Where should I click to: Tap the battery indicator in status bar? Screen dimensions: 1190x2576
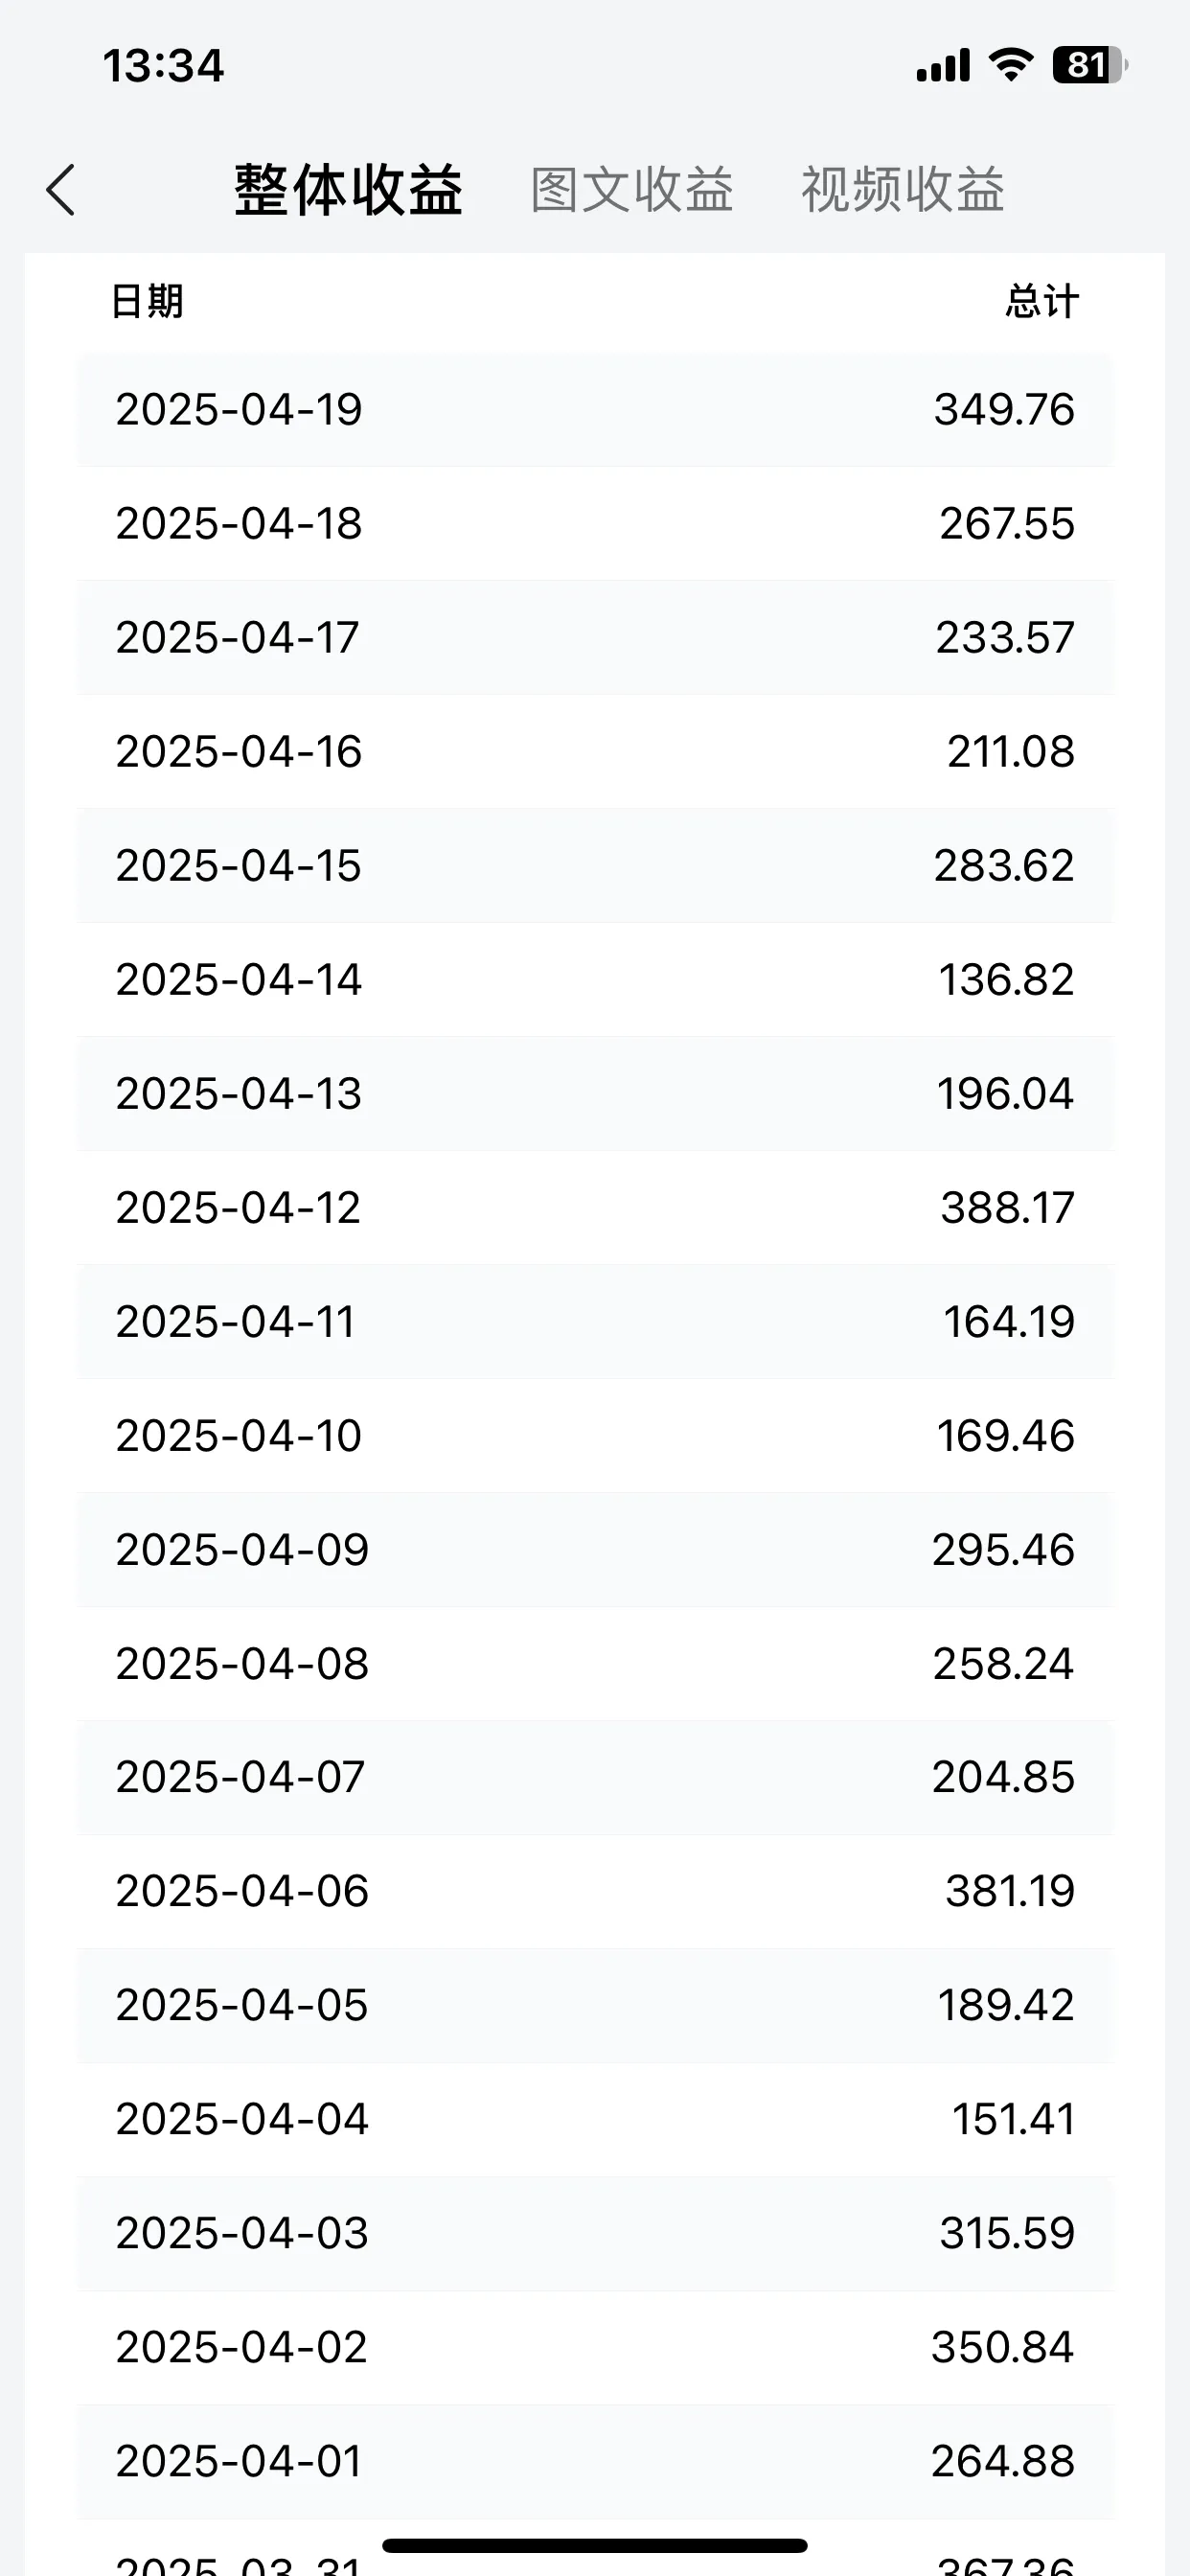pyautogui.click(x=1089, y=65)
